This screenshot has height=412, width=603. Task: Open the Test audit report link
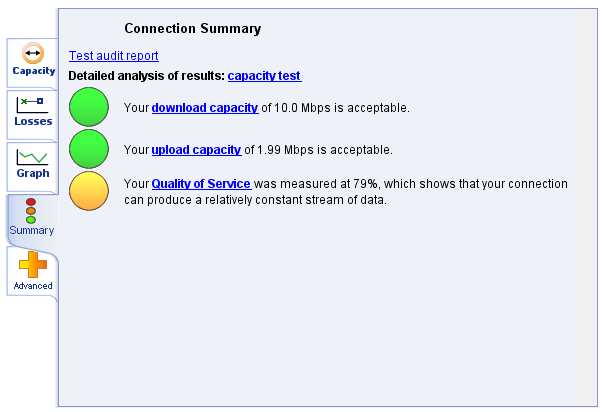click(113, 56)
